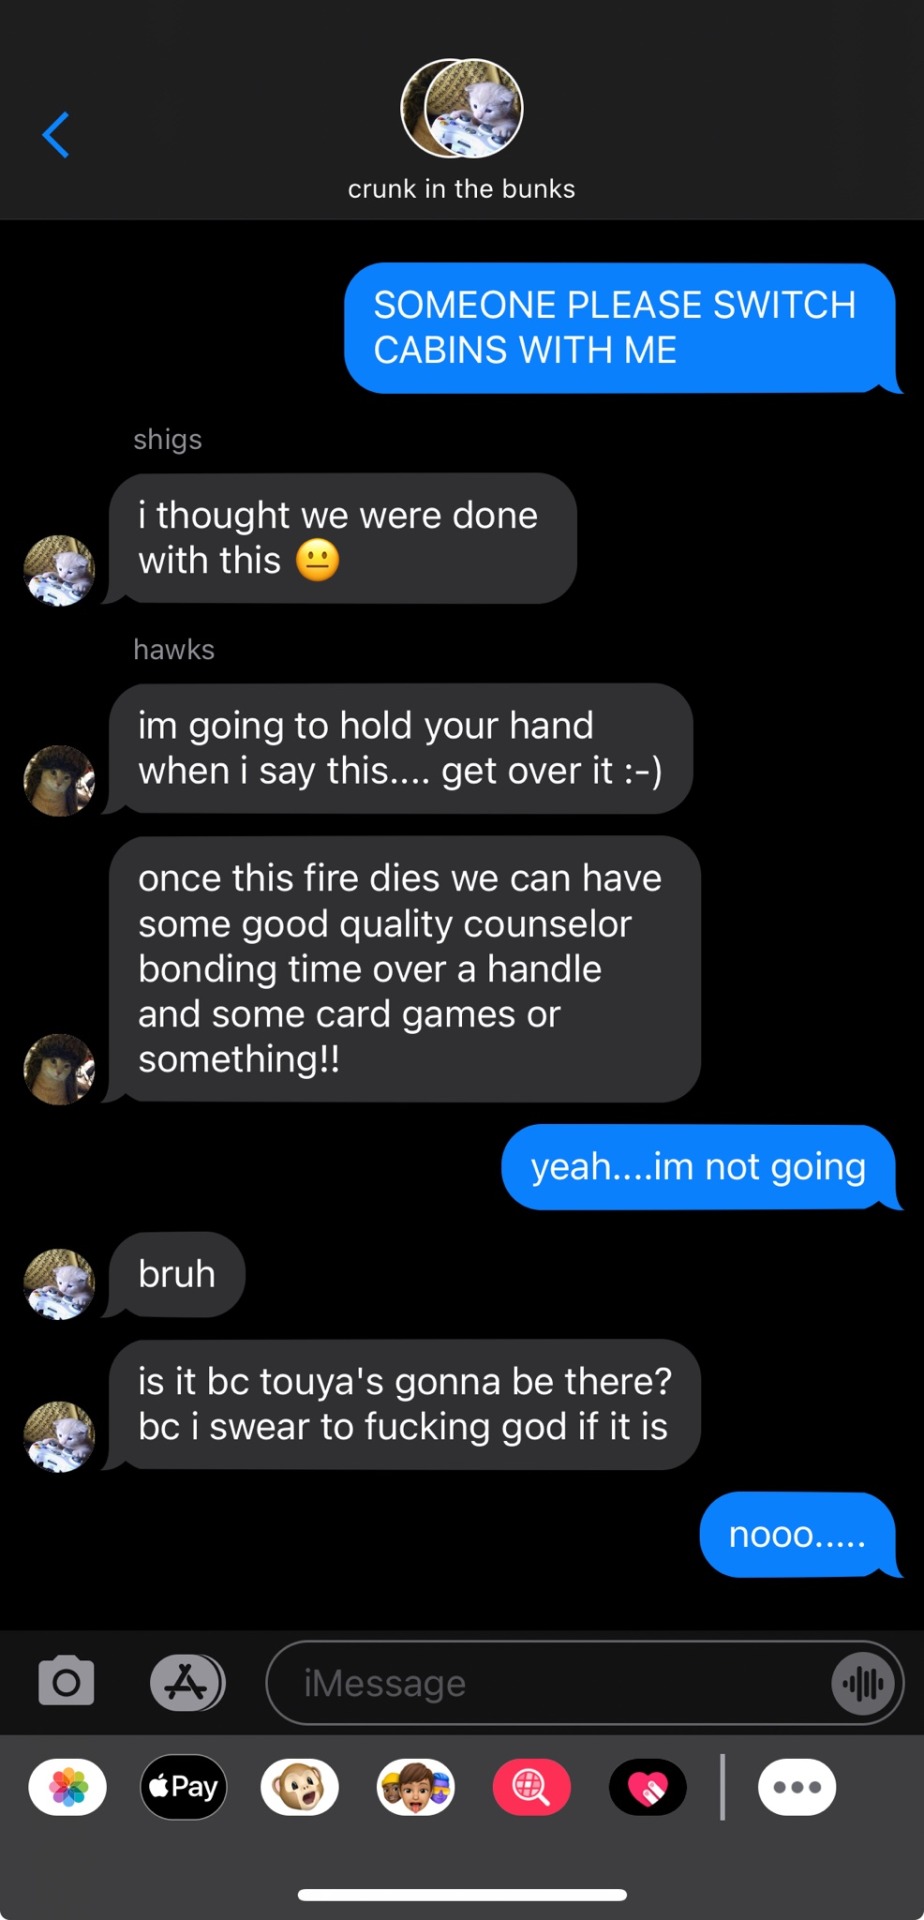Select the 'yeah....im not going' bubble

tap(700, 1167)
